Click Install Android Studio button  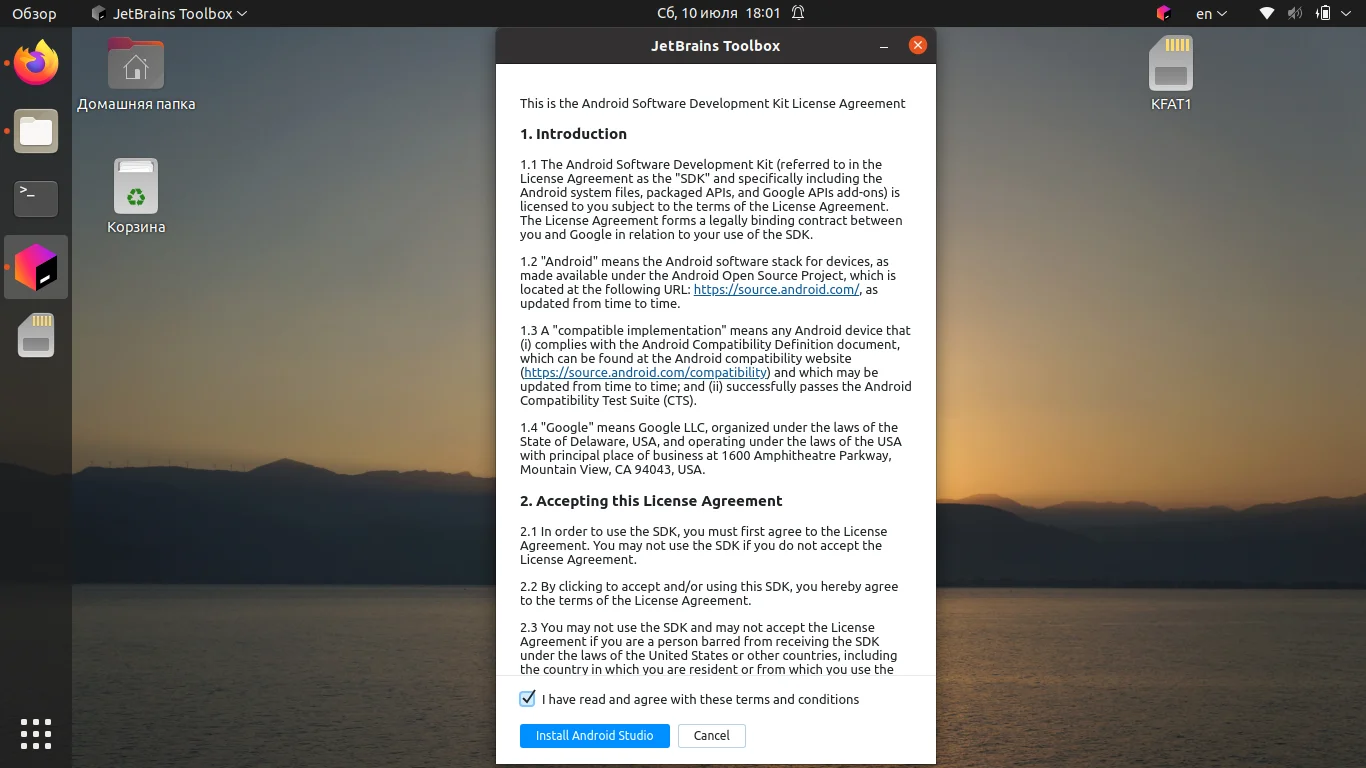point(595,736)
